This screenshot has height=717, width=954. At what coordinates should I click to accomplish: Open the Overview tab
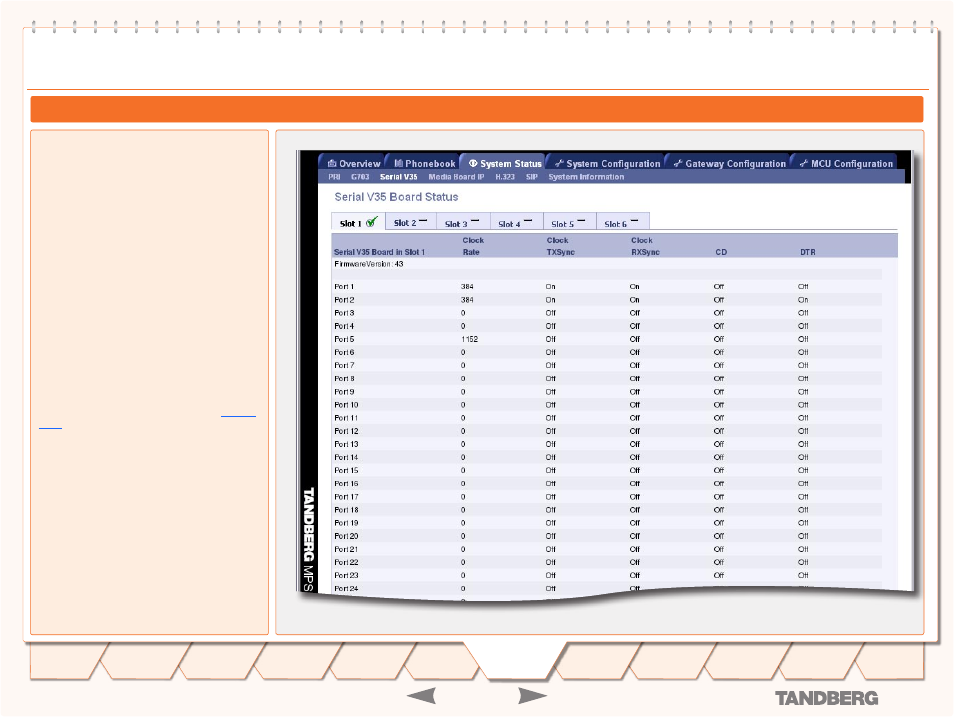[x=352, y=163]
